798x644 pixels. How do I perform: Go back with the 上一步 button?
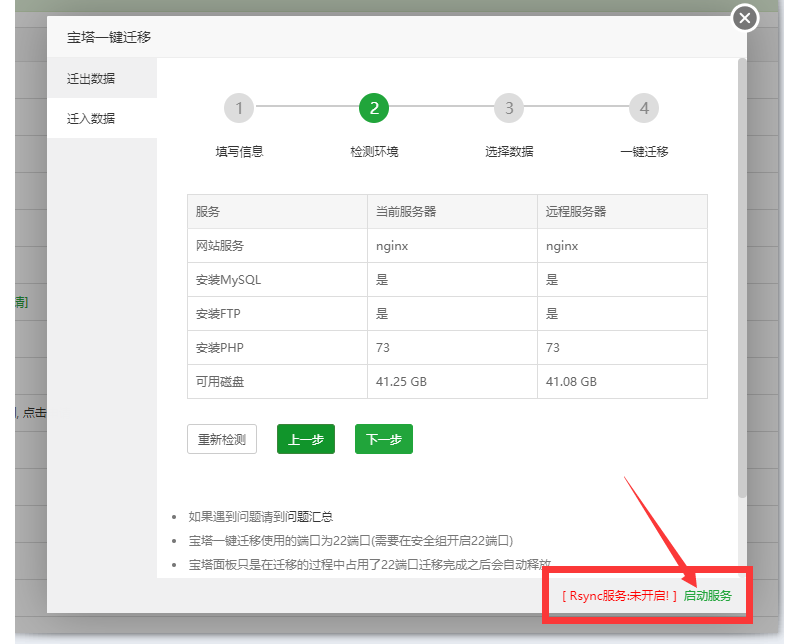point(306,439)
